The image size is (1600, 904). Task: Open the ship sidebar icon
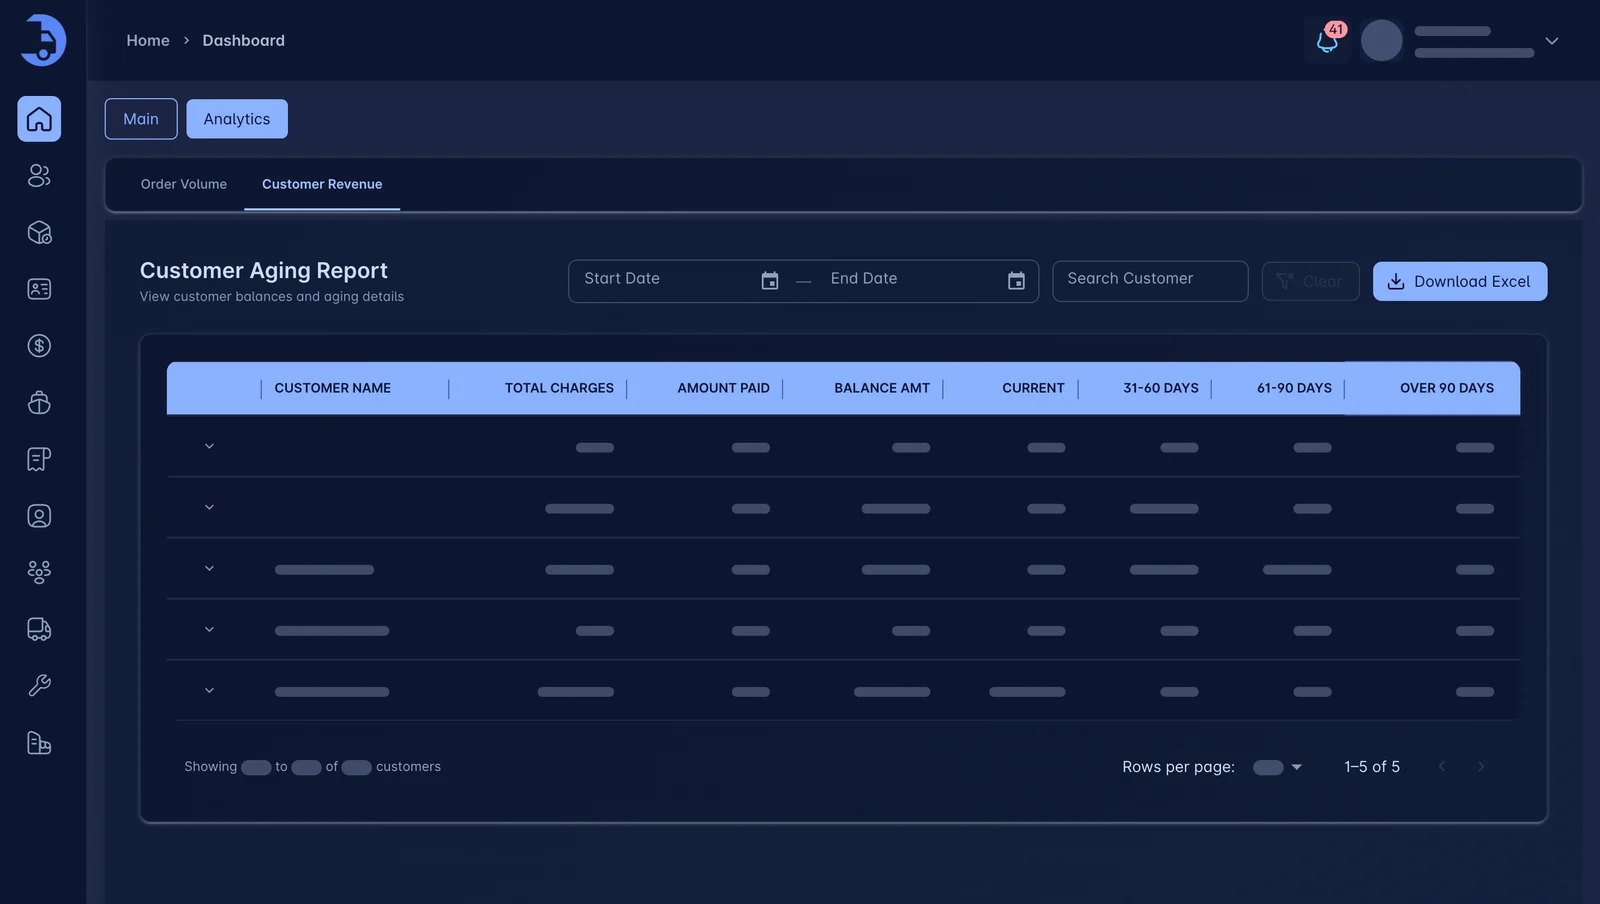(39, 403)
